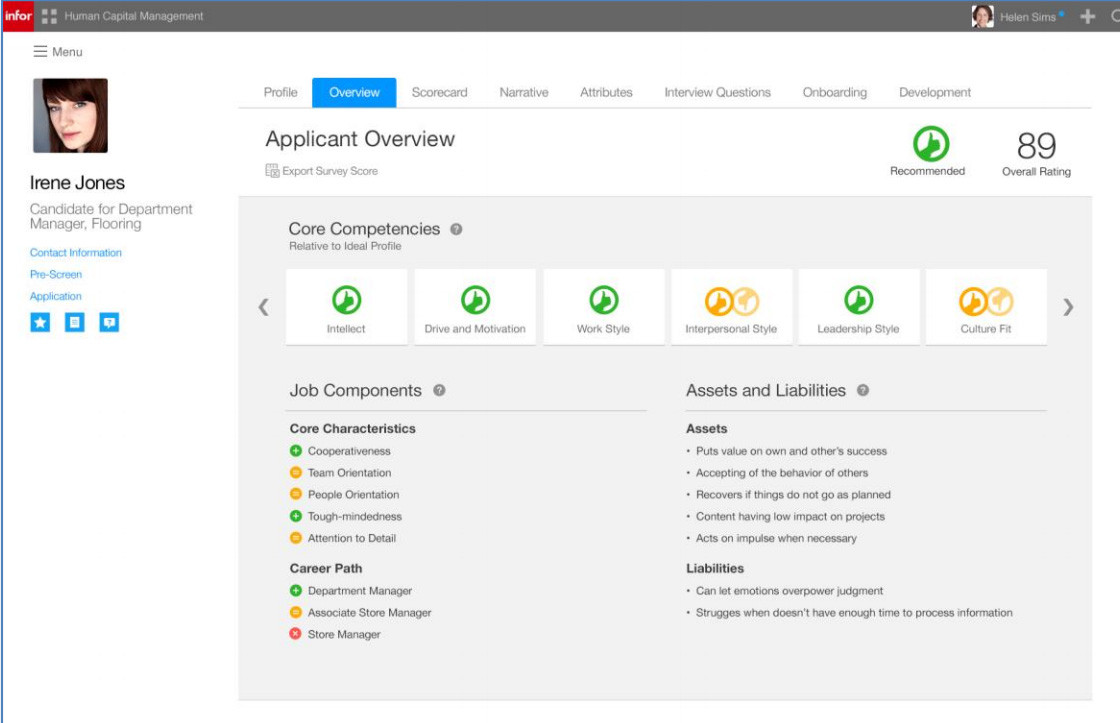The height and width of the screenshot is (723, 1120).
Task: Select the Intellect competency card
Action: 346,307
